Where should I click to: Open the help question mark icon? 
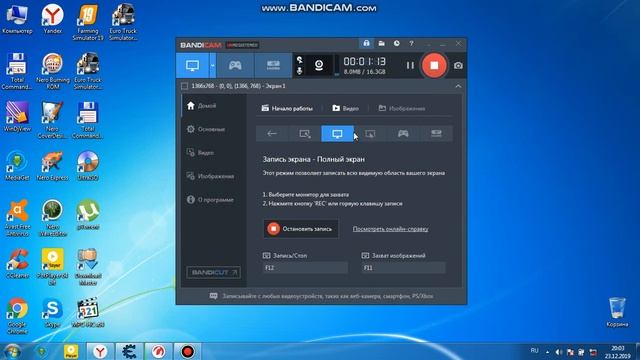[x=411, y=43]
